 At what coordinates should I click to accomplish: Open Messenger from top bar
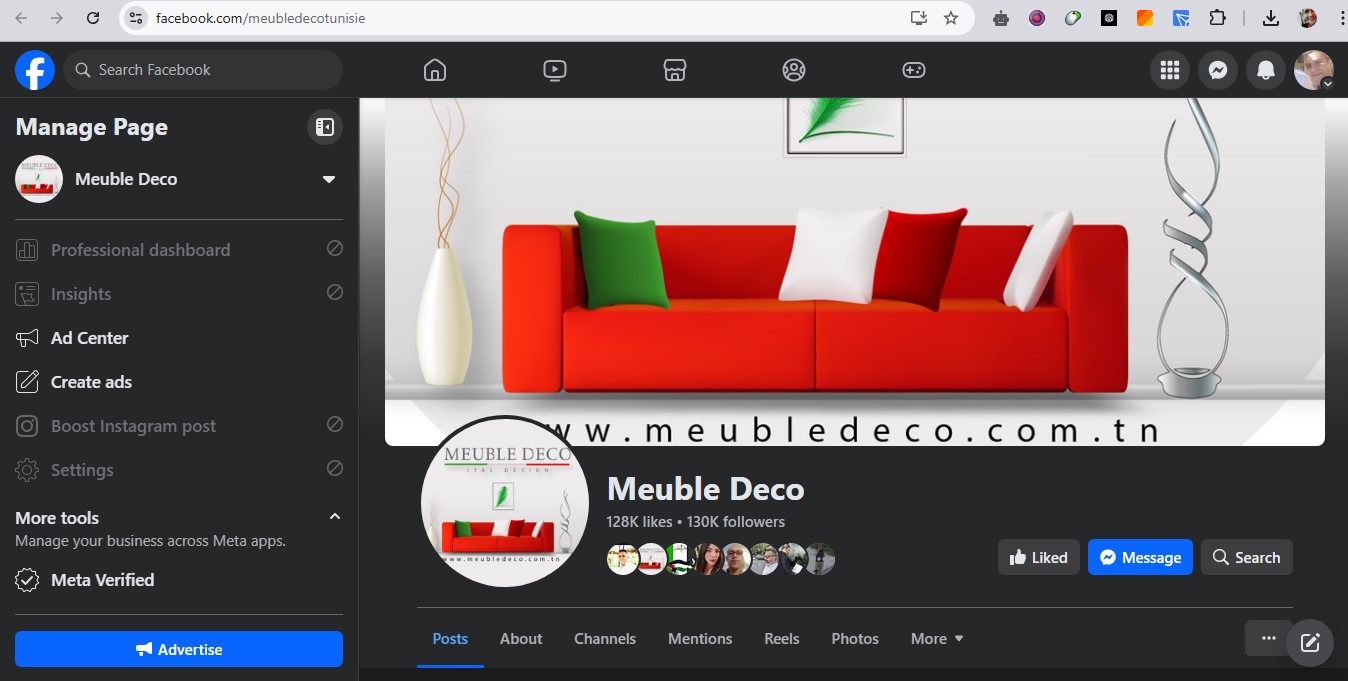[1217, 70]
